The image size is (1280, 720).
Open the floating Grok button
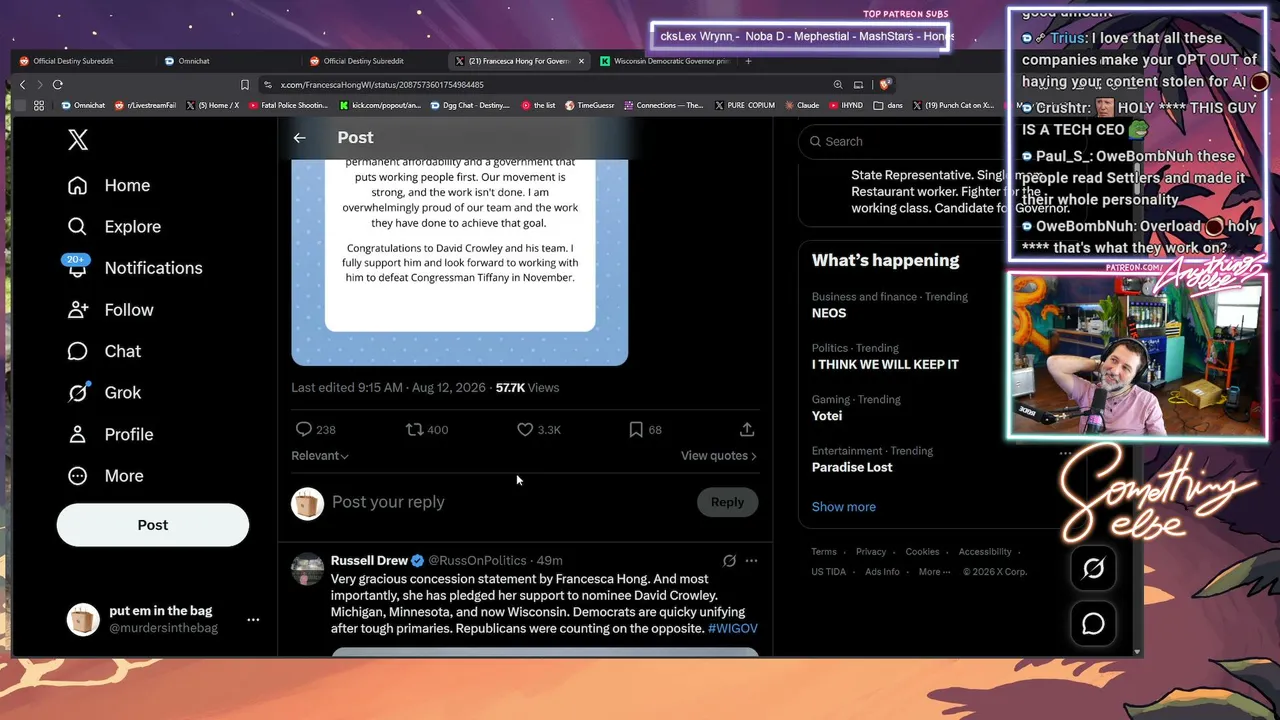point(1093,569)
